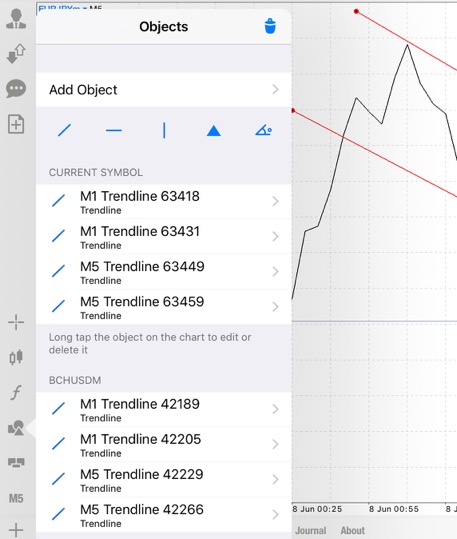Viewport: 457px width, 539px height.
Task: Select the filled triangle shape tool
Action: point(214,131)
